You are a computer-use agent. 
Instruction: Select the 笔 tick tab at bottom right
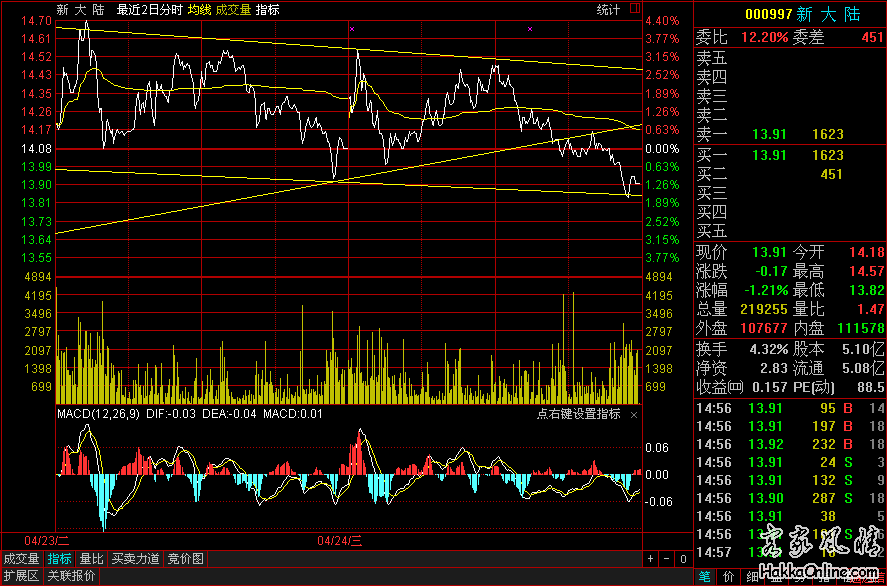704,576
